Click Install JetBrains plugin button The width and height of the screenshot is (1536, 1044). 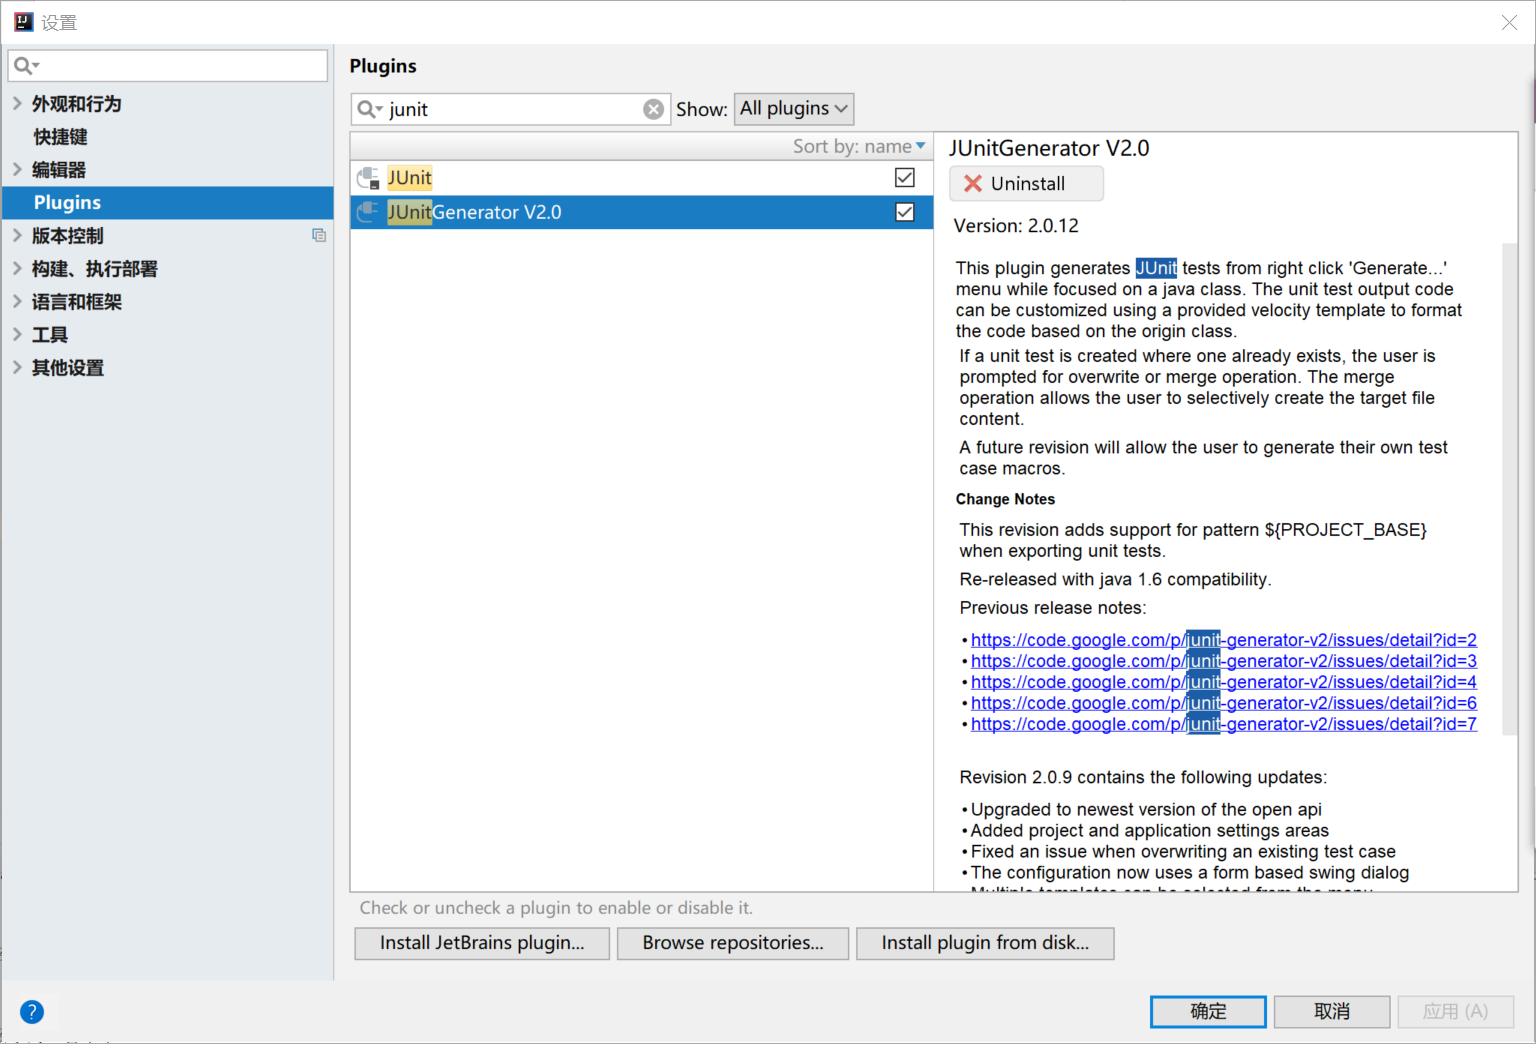(482, 943)
